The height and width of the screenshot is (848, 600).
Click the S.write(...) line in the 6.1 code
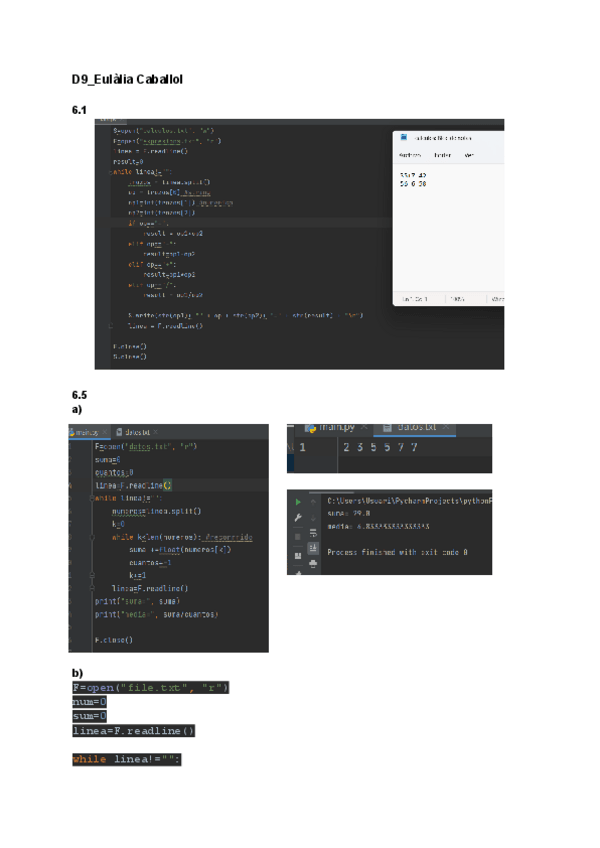click(x=246, y=315)
